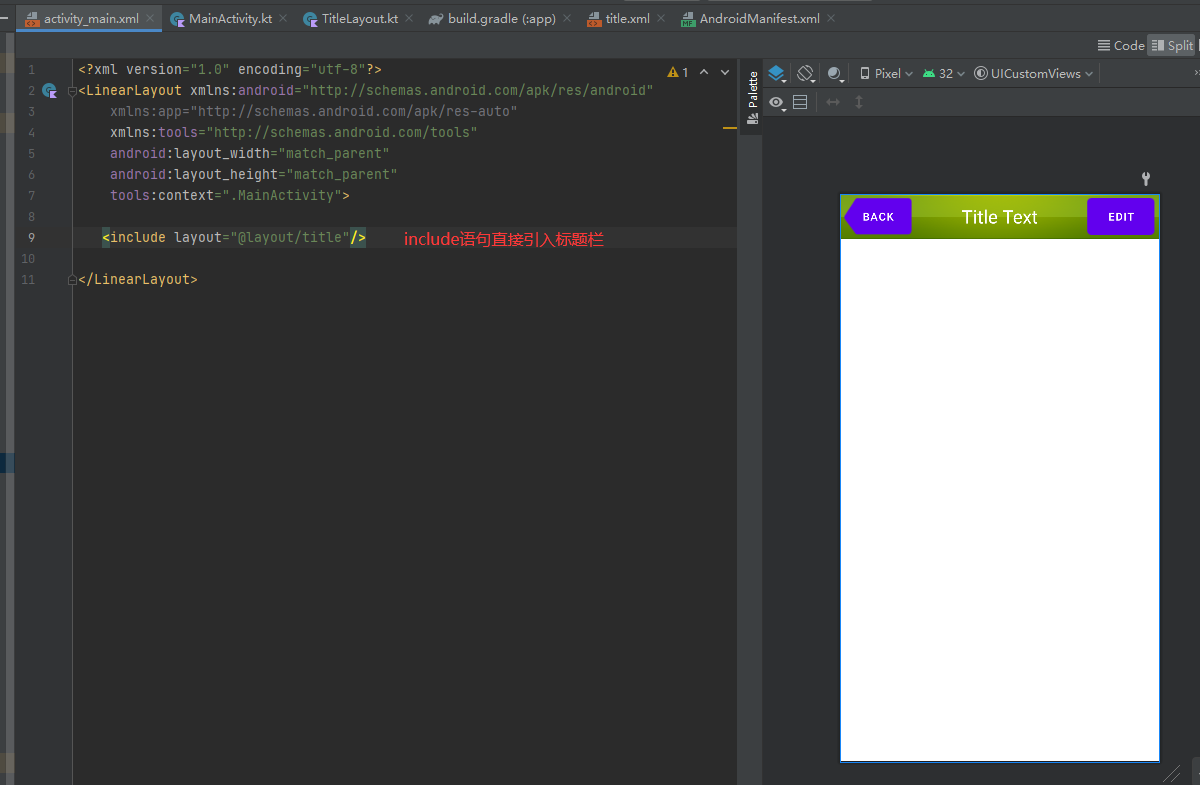Toggle autoconnect list icon beside eye
The width and height of the screenshot is (1200, 785).
(x=800, y=102)
